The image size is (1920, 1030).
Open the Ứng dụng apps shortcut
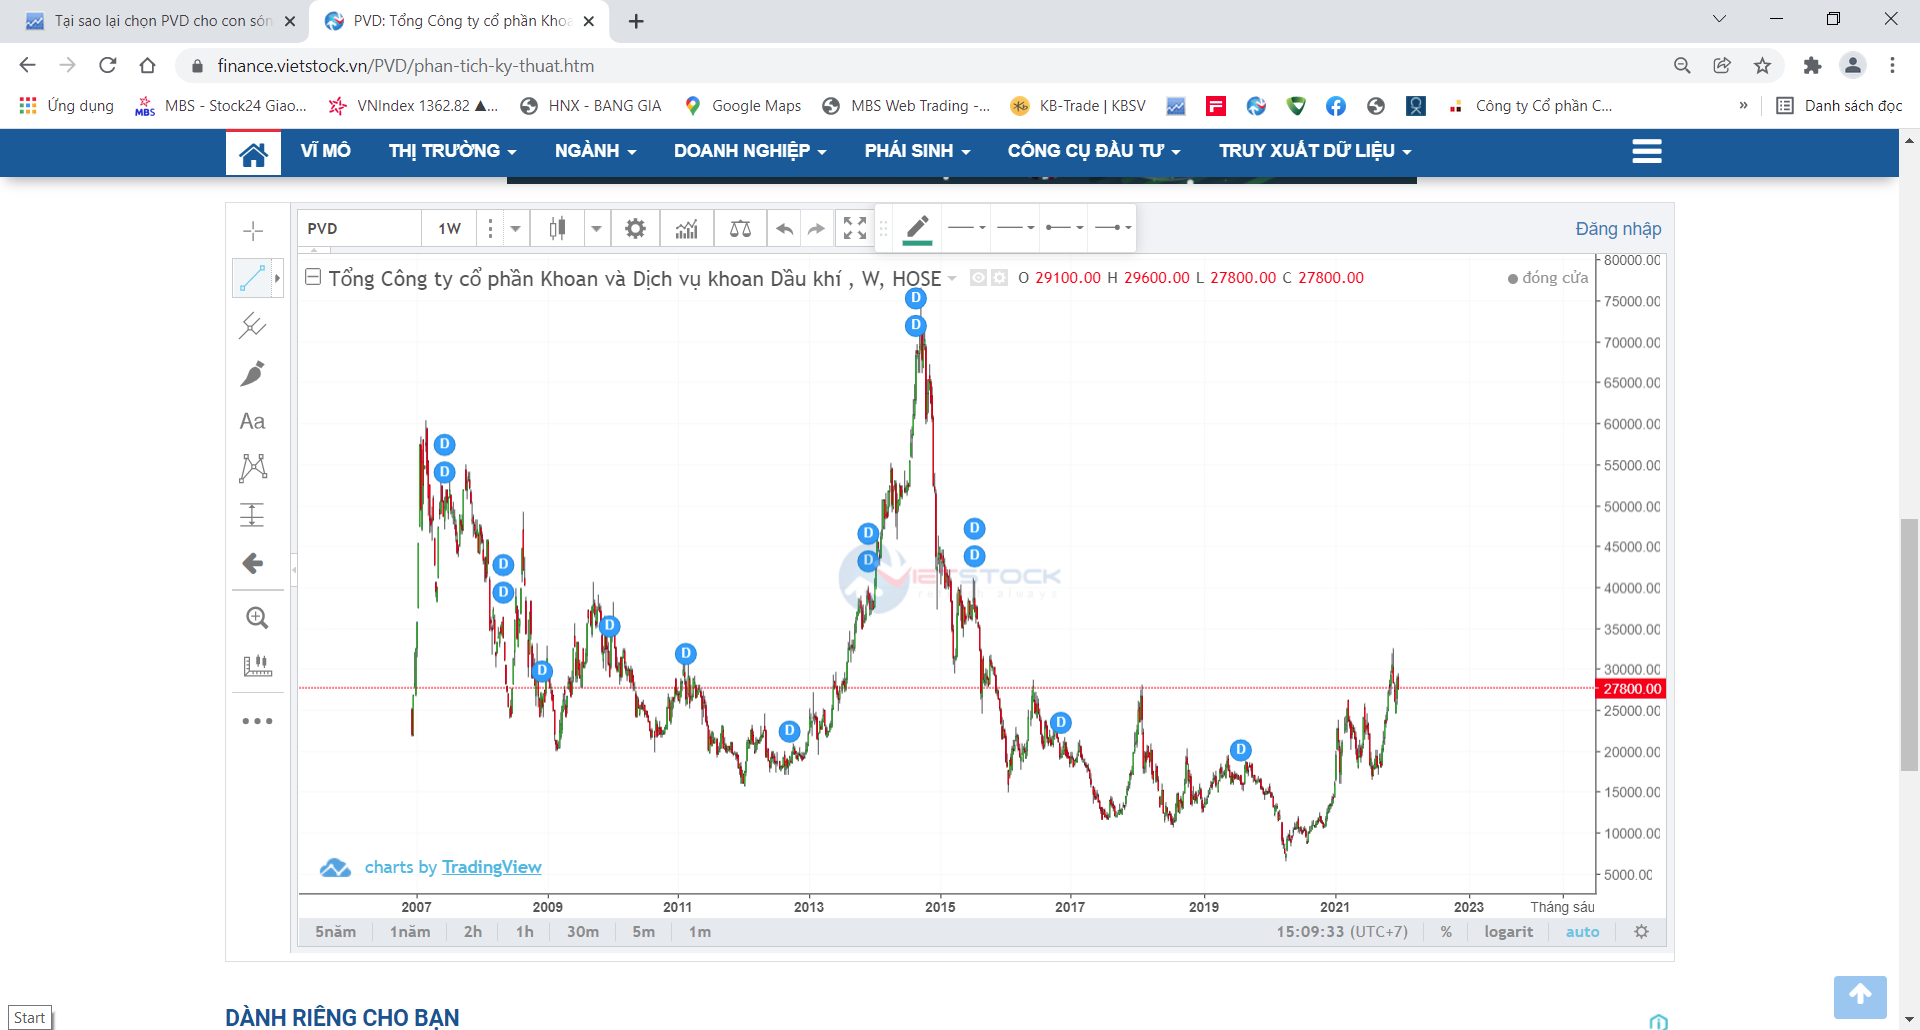(66, 106)
